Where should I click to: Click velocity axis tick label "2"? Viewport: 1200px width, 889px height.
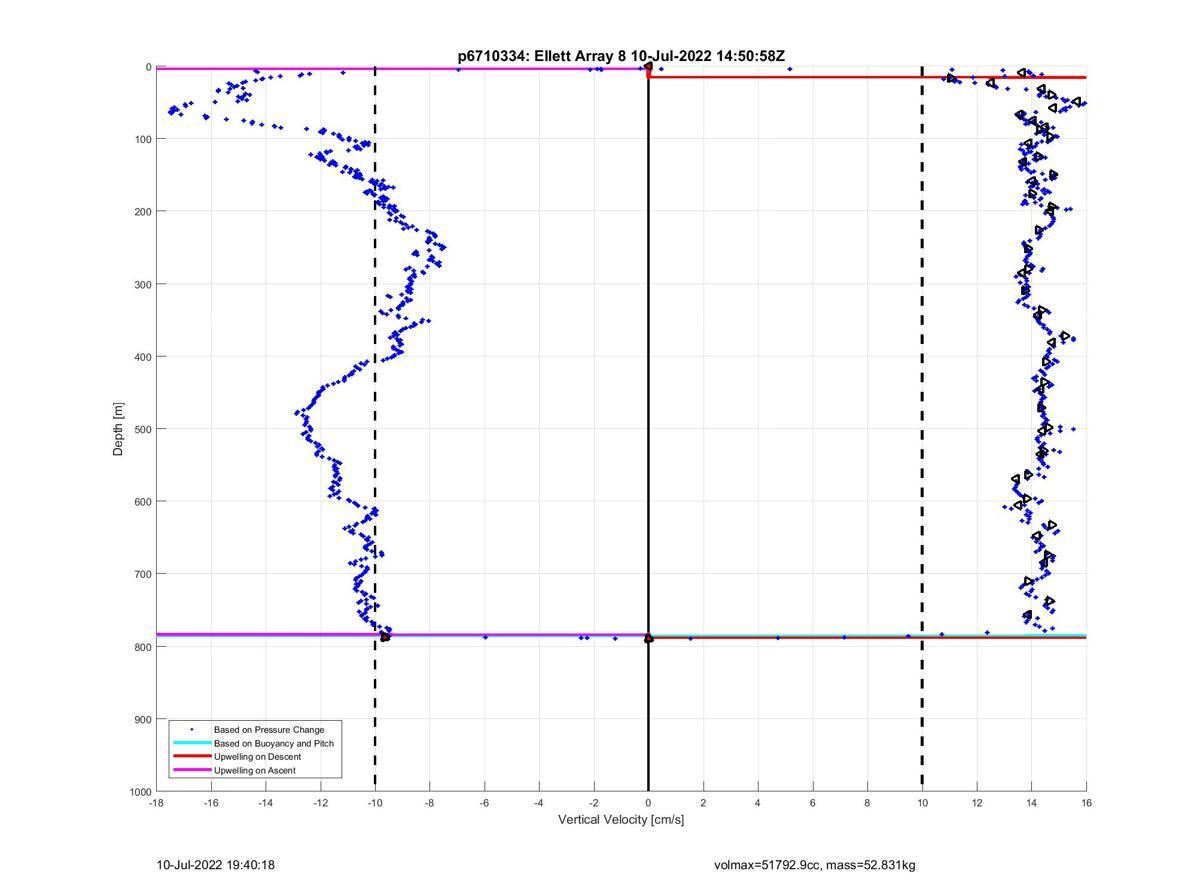(703, 803)
